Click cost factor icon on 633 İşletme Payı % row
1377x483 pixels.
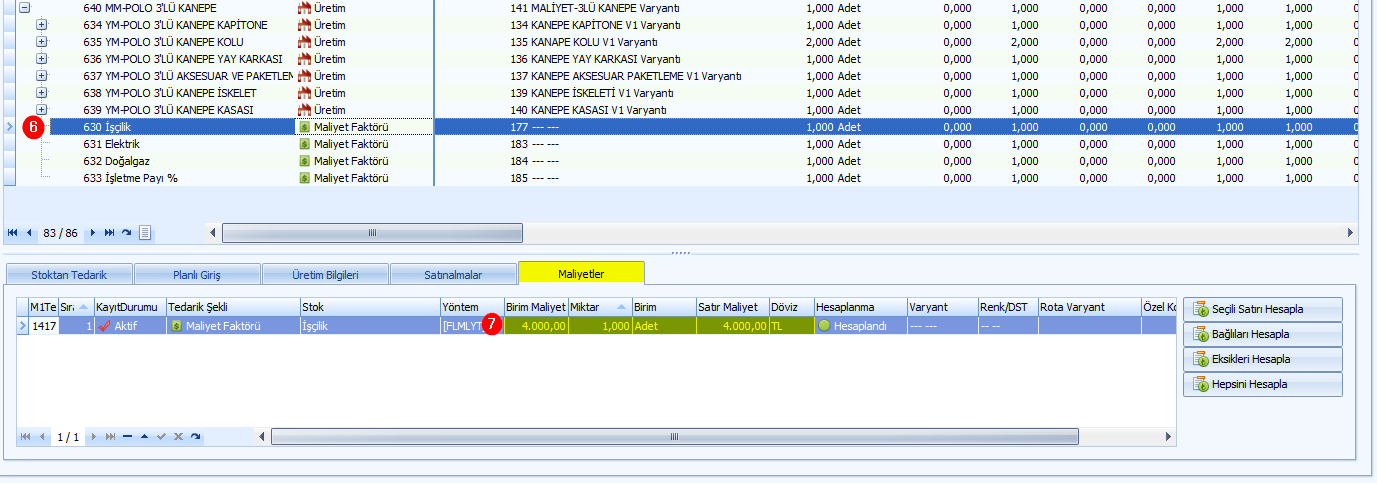click(x=305, y=178)
